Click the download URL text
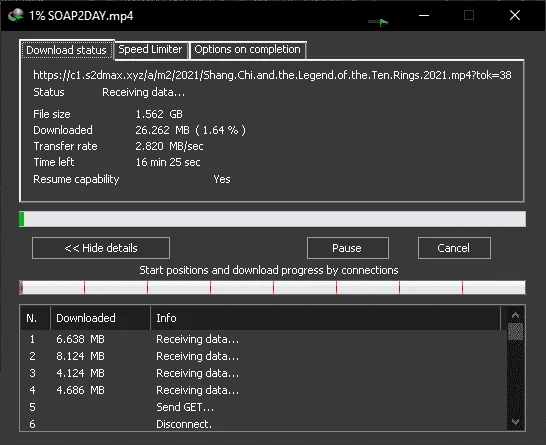This screenshot has height=445, width=546. [x=272, y=75]
